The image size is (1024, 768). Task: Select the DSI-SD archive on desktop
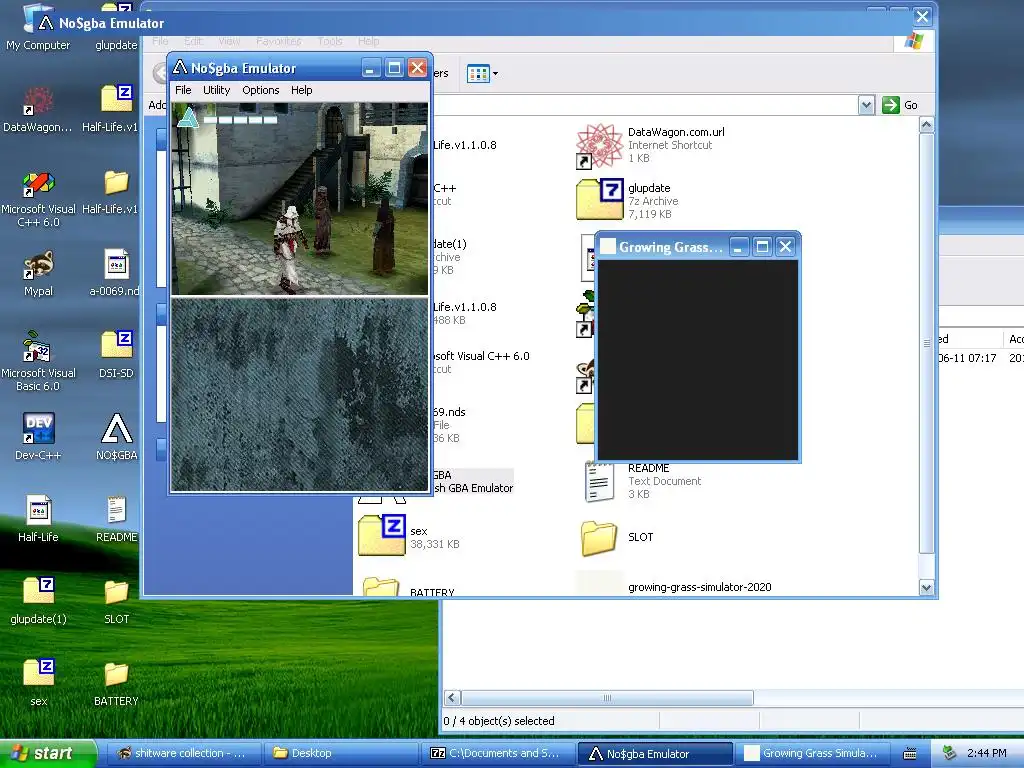(x=116, y=355)
